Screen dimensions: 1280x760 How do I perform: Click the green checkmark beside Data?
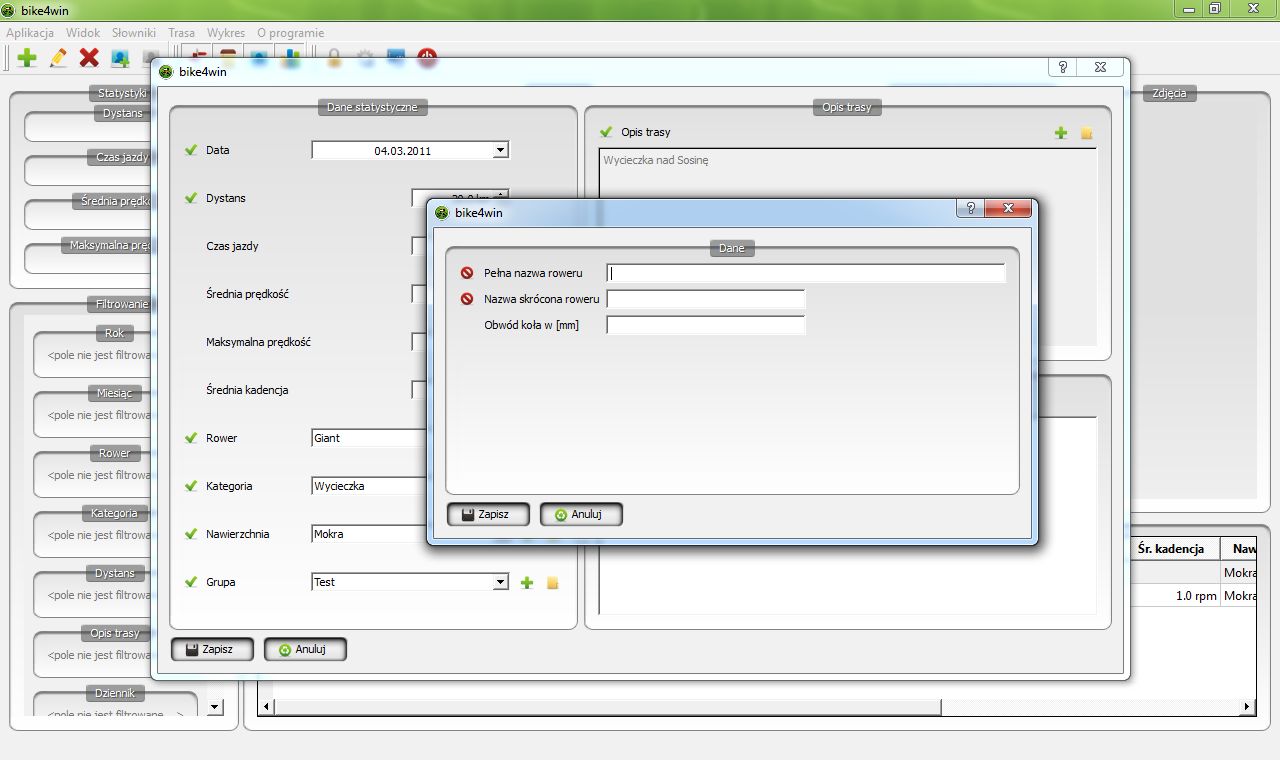[x=191, y=150]
